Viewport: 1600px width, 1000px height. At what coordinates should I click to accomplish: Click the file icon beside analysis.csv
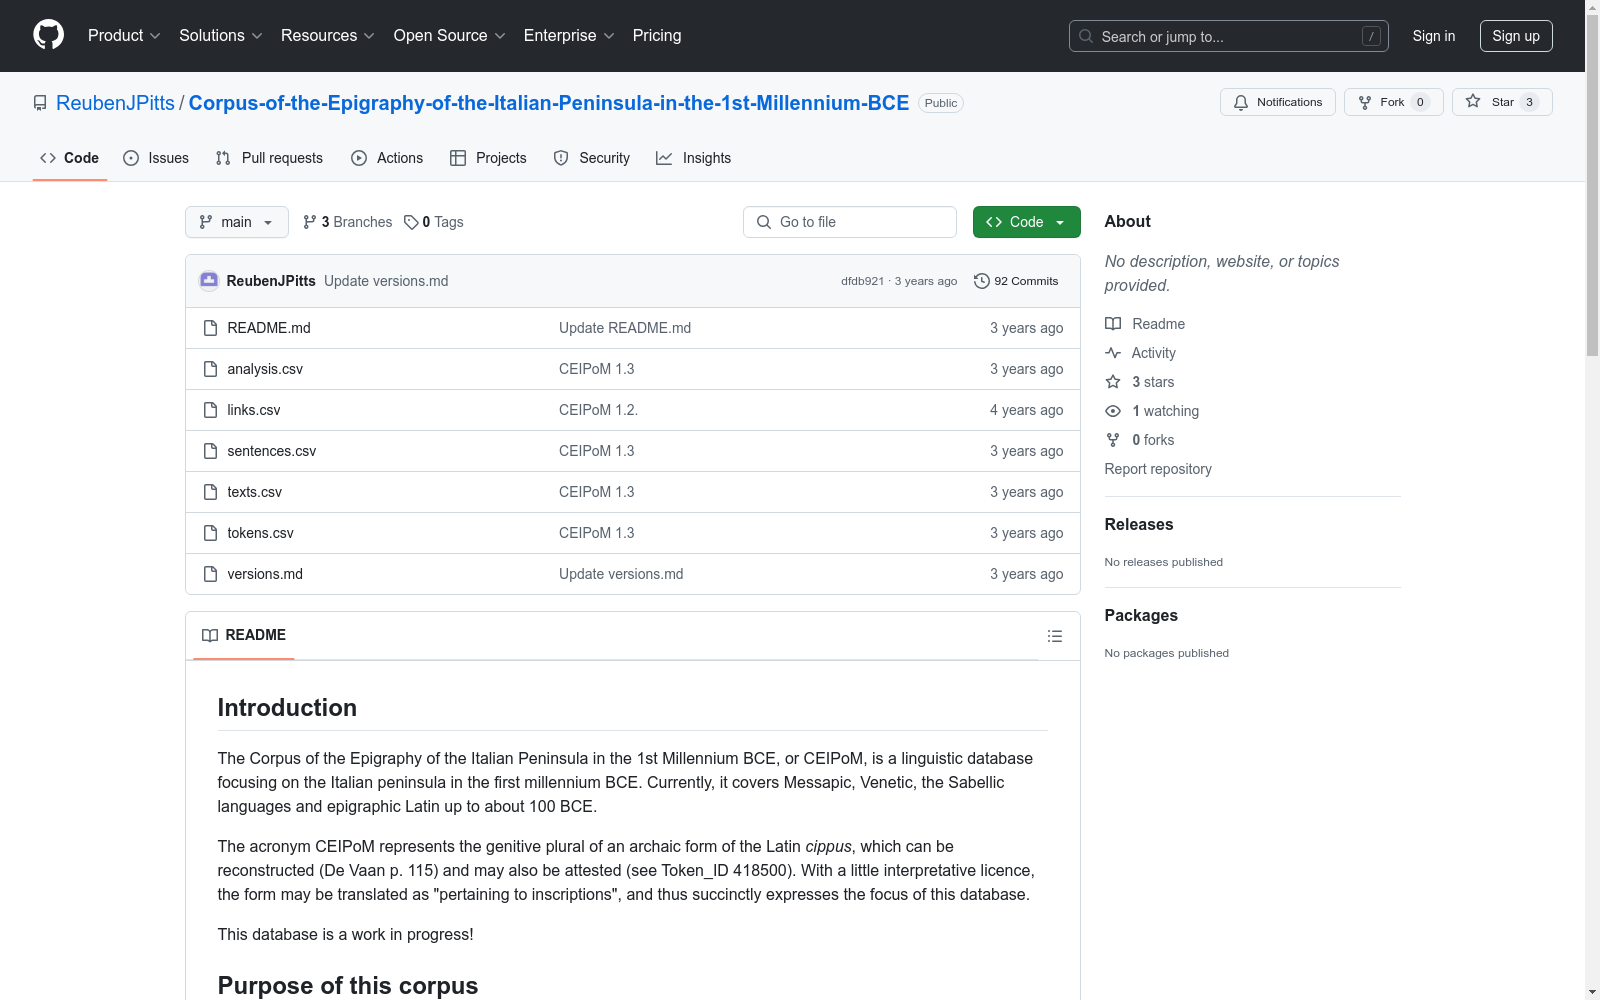[210, 369]
